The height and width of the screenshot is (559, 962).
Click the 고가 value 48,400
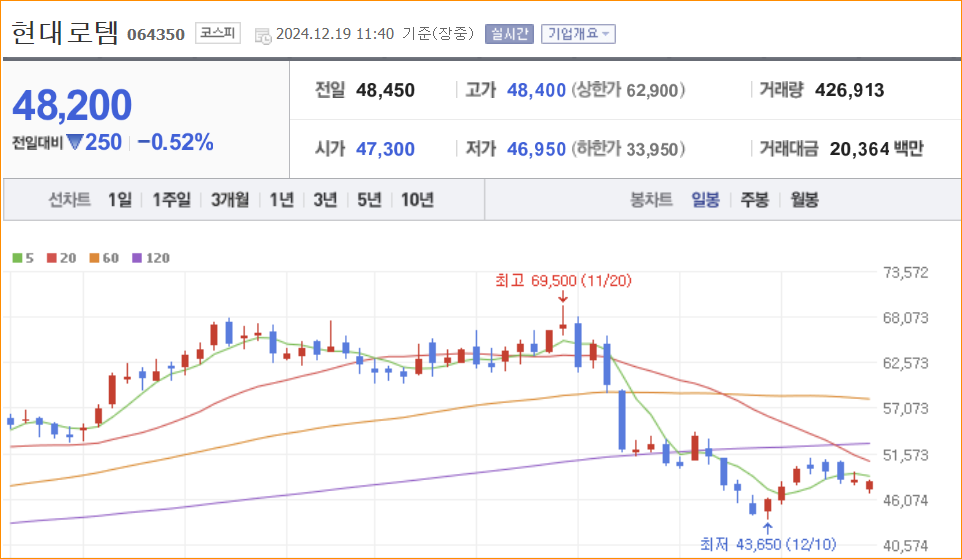tap(536, 90)
